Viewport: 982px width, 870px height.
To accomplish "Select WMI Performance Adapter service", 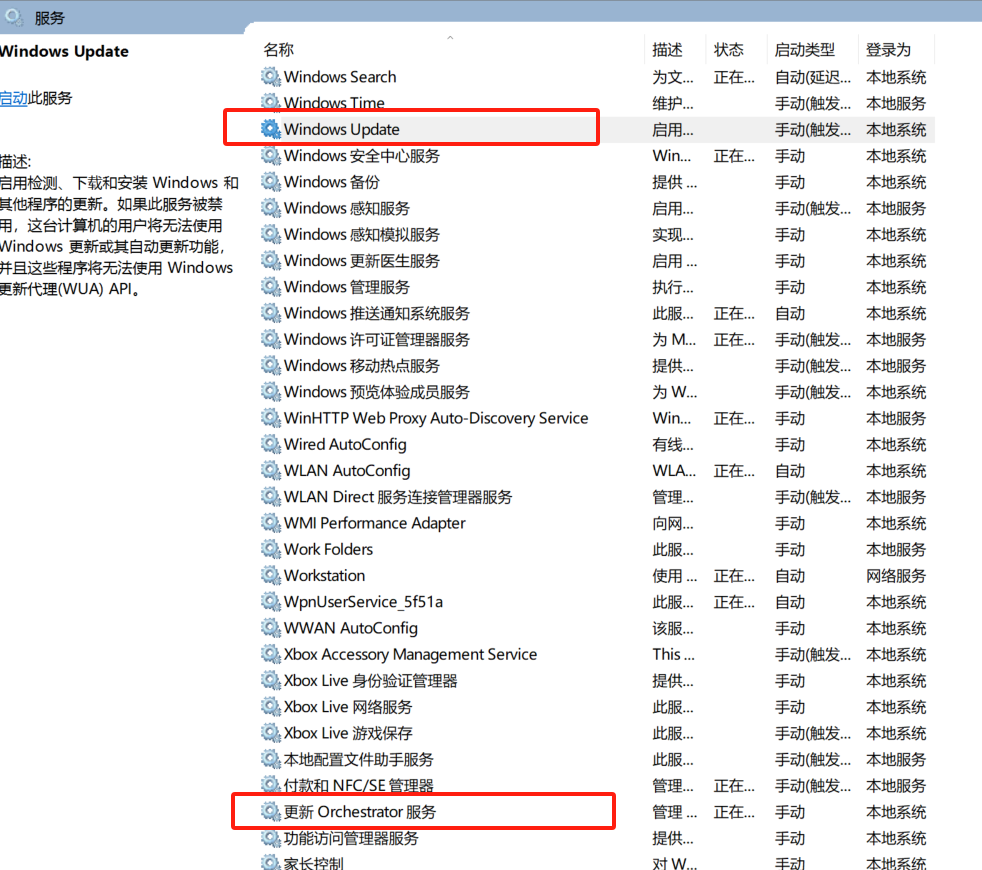I will coord(374,523).
